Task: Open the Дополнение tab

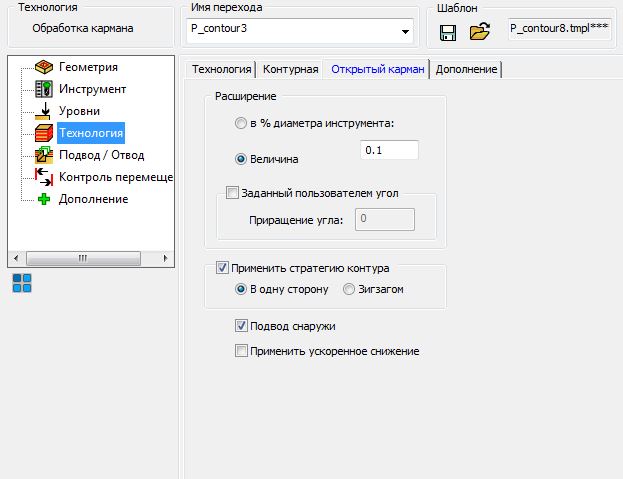Action: coord(467,69)
